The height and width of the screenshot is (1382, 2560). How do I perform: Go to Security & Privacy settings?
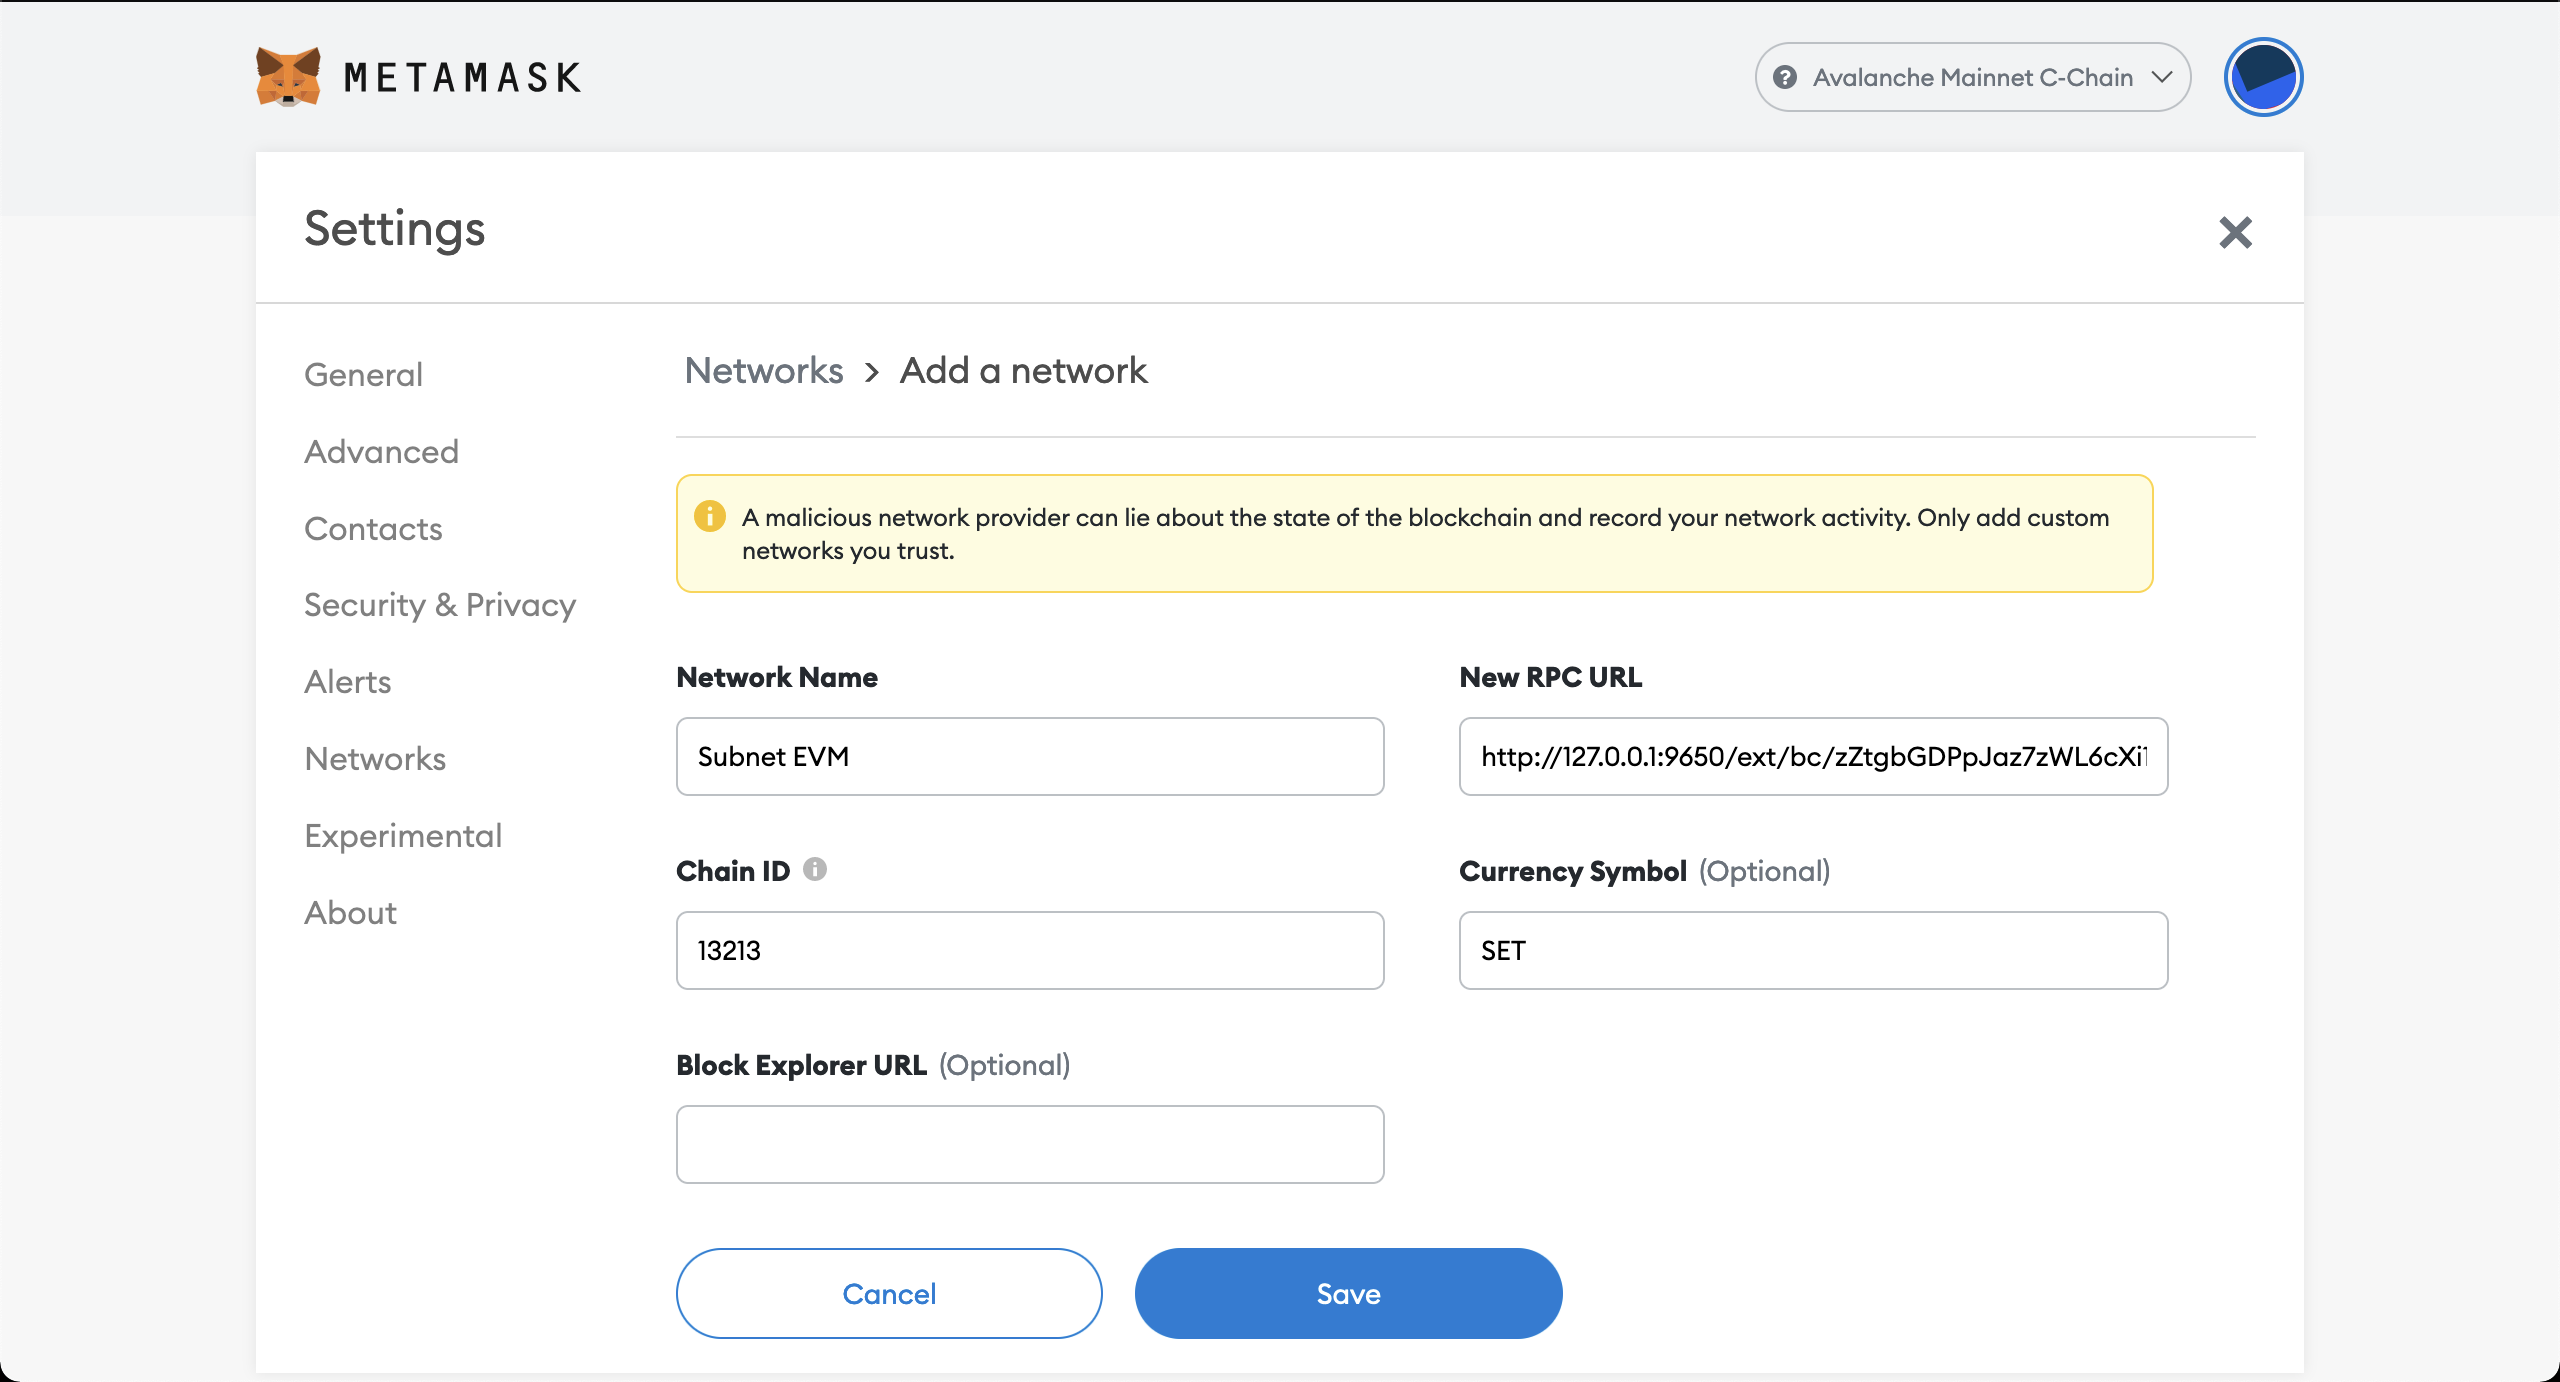[440, 605]
